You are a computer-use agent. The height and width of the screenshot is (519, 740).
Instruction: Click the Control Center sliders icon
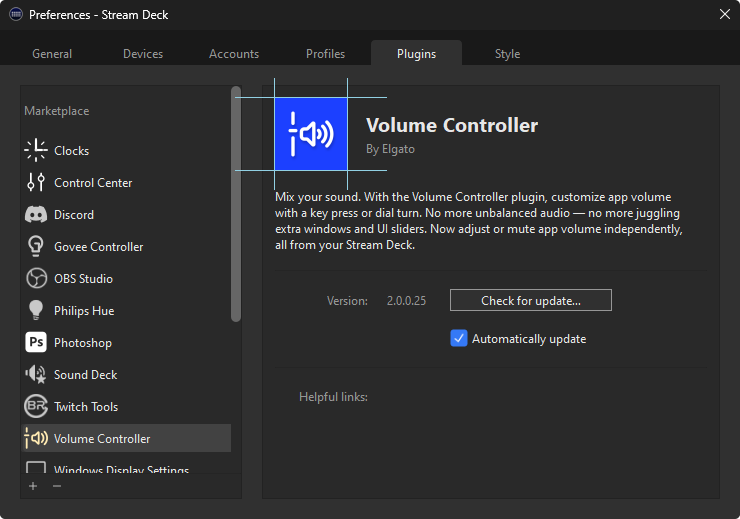pos(36,182)
